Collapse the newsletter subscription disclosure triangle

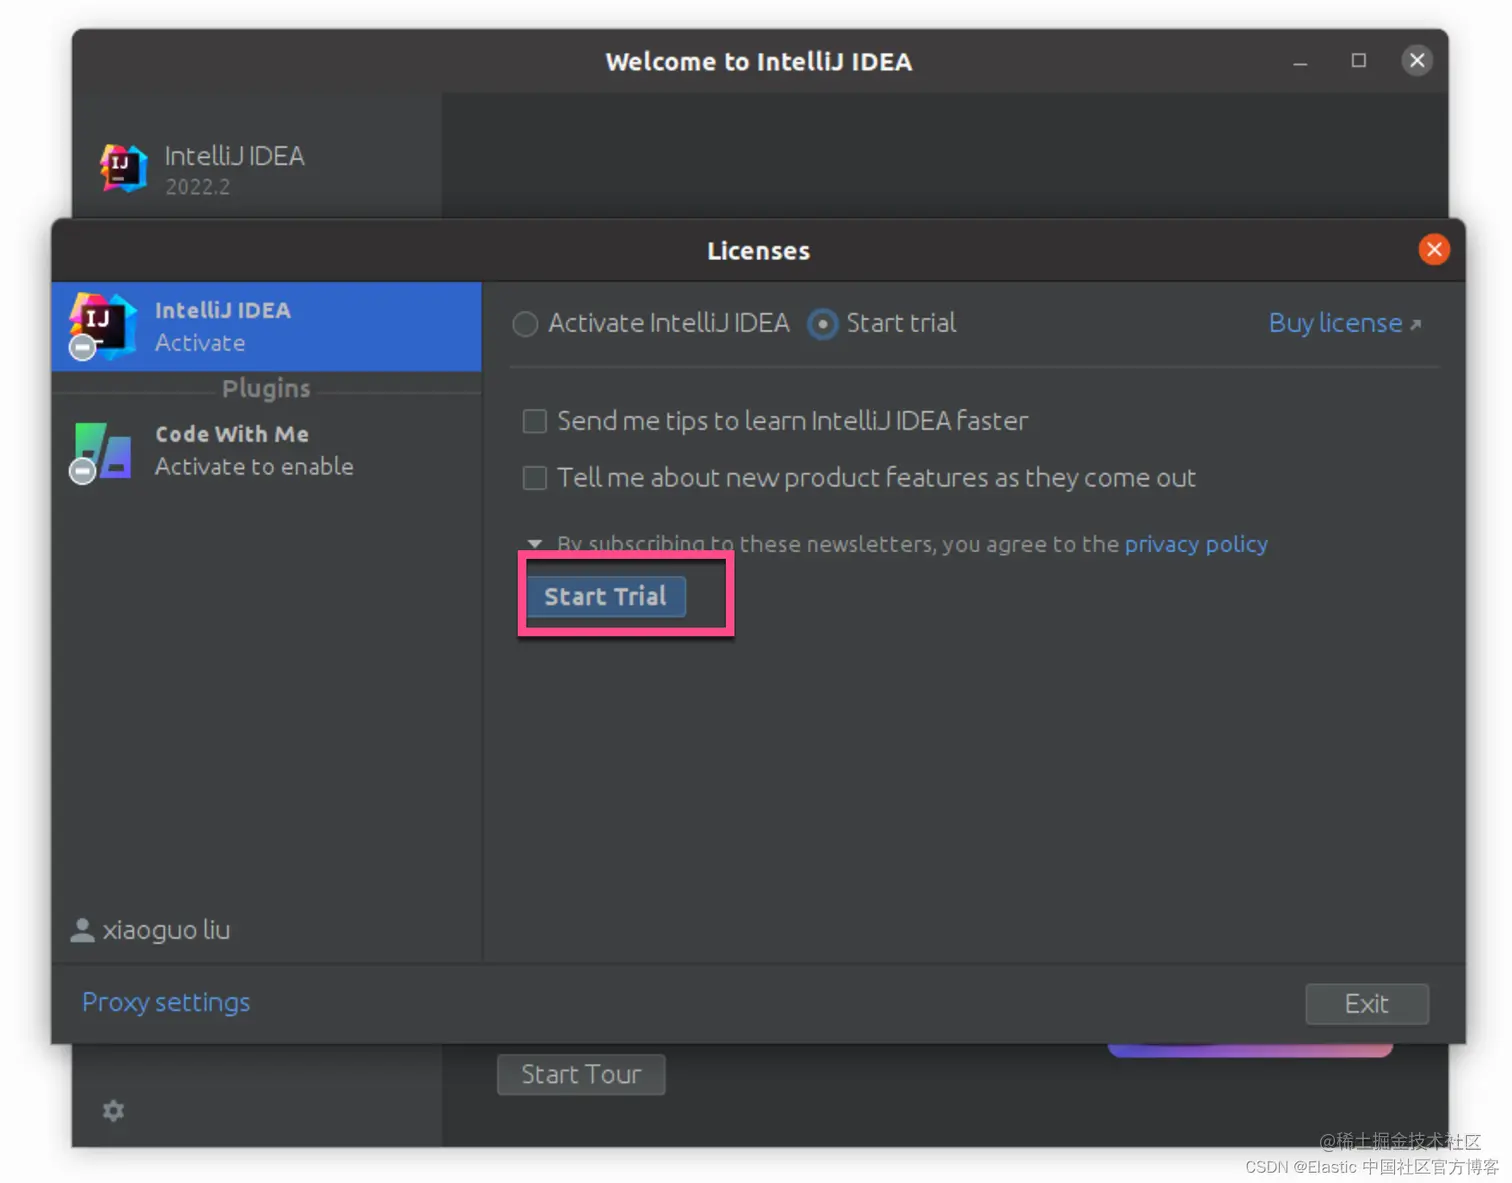click(535, 543)
